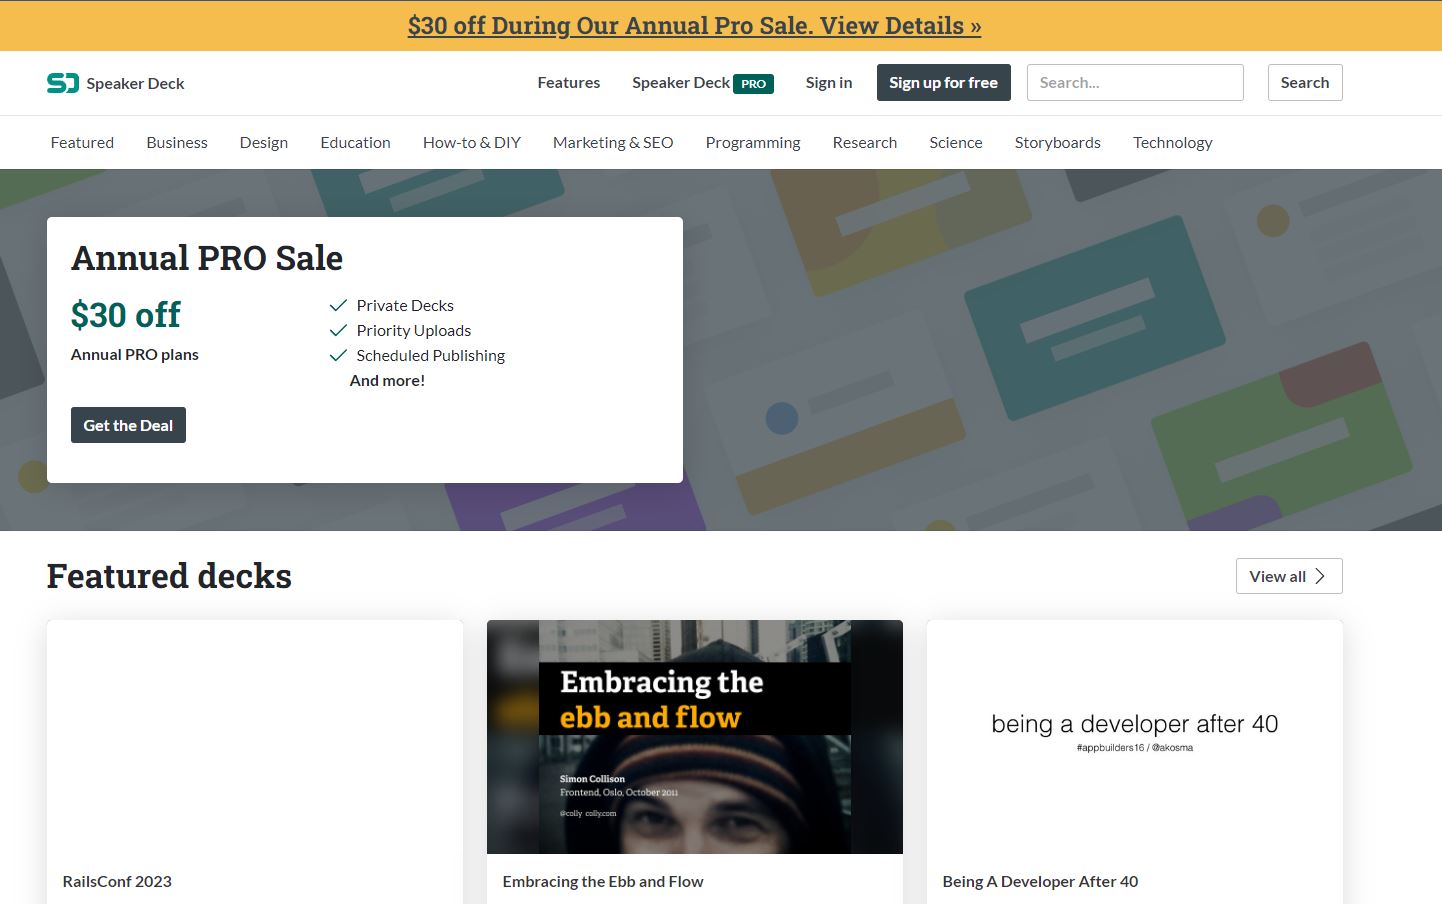The height and width of the screenshot is (904, 1442).
Task: Select the Featured category tab
Action: click(x=82, y=143)
